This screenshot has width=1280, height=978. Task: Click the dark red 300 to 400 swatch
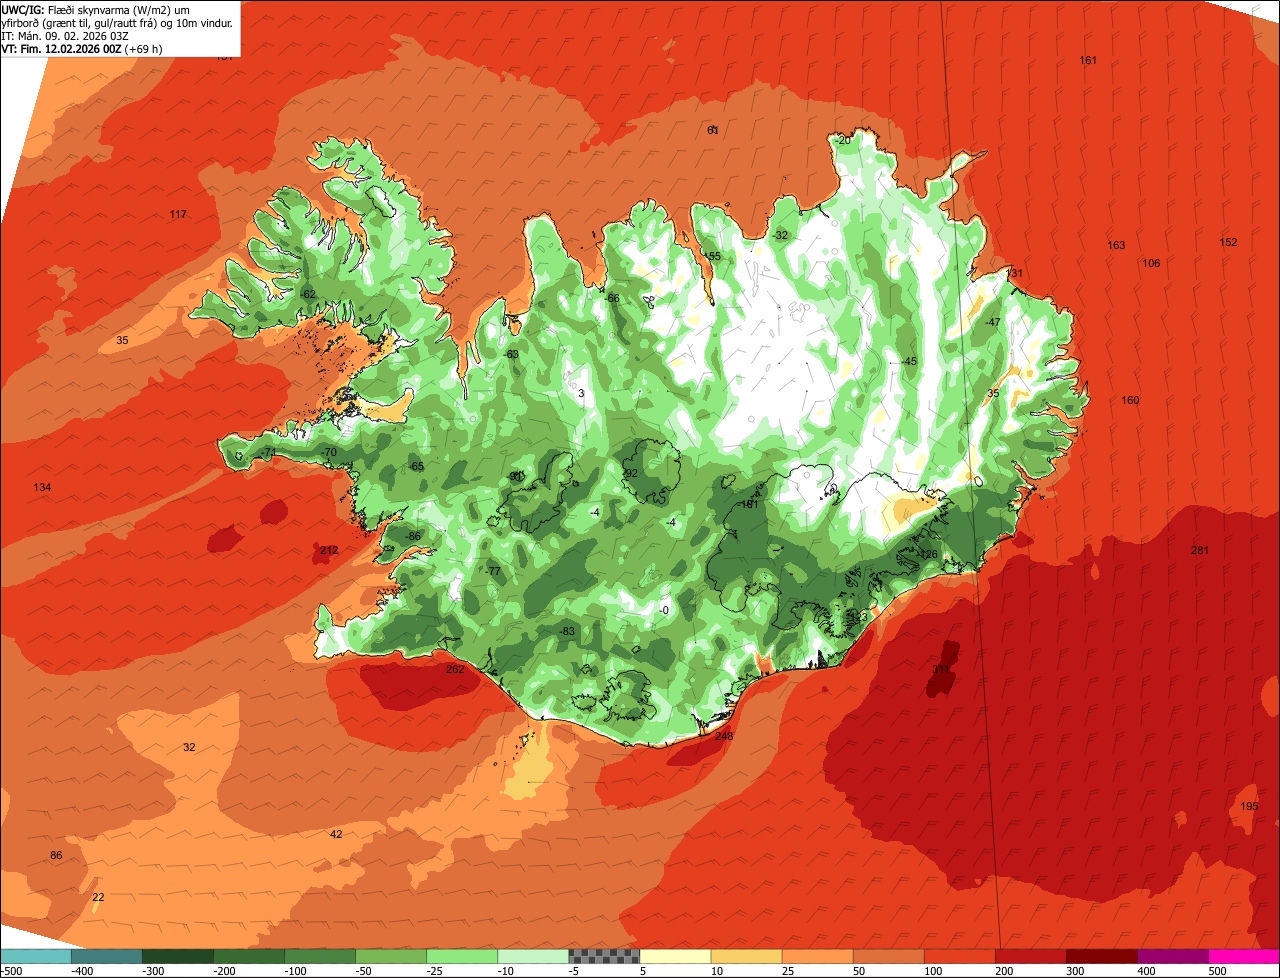click(1102, 956)
